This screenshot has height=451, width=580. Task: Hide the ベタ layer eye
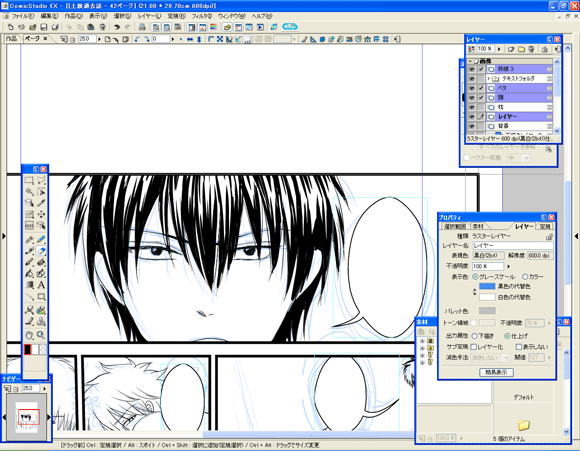(471, 88)
